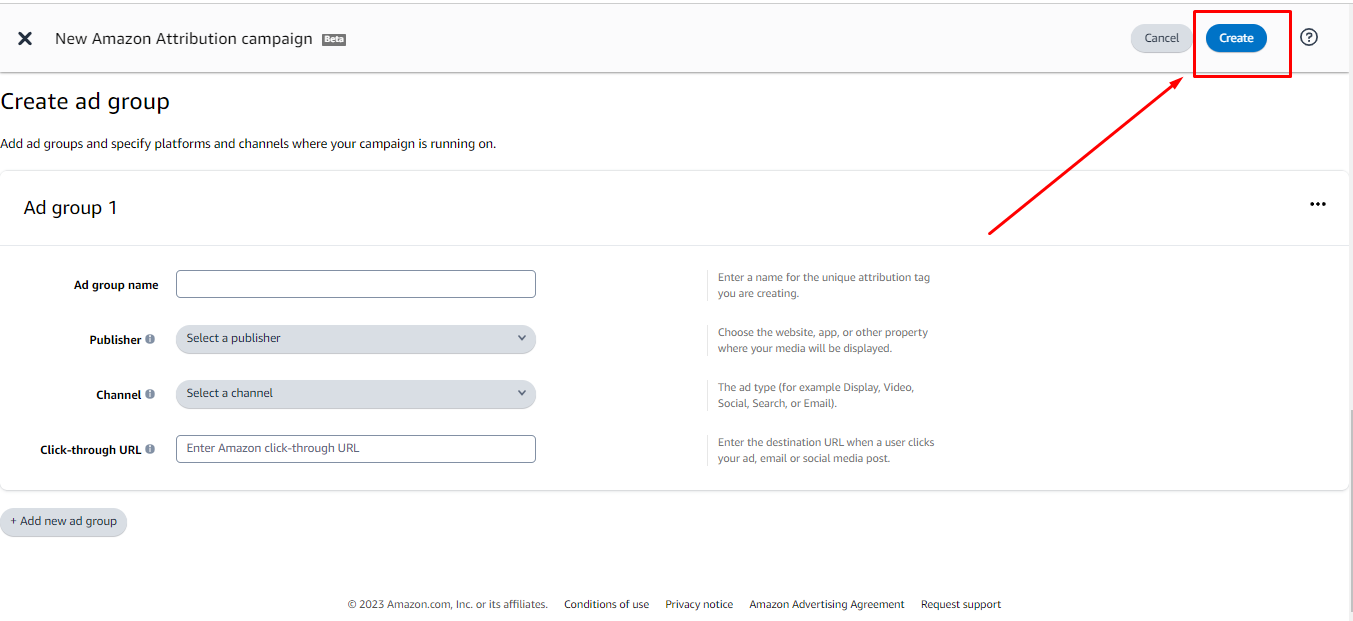Cancel the campaign creation

(1162, 38)
